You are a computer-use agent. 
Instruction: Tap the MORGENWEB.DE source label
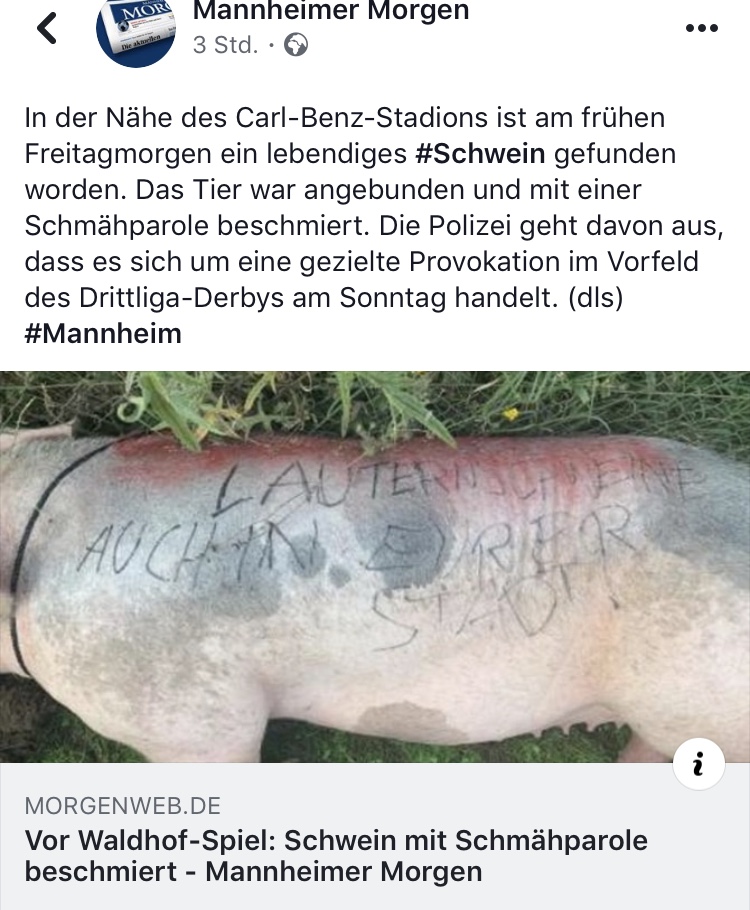coord(122,806)
